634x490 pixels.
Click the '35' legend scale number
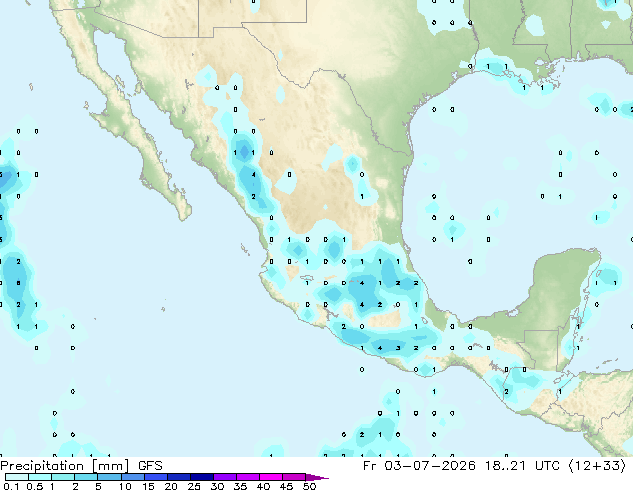coord(240,486)
